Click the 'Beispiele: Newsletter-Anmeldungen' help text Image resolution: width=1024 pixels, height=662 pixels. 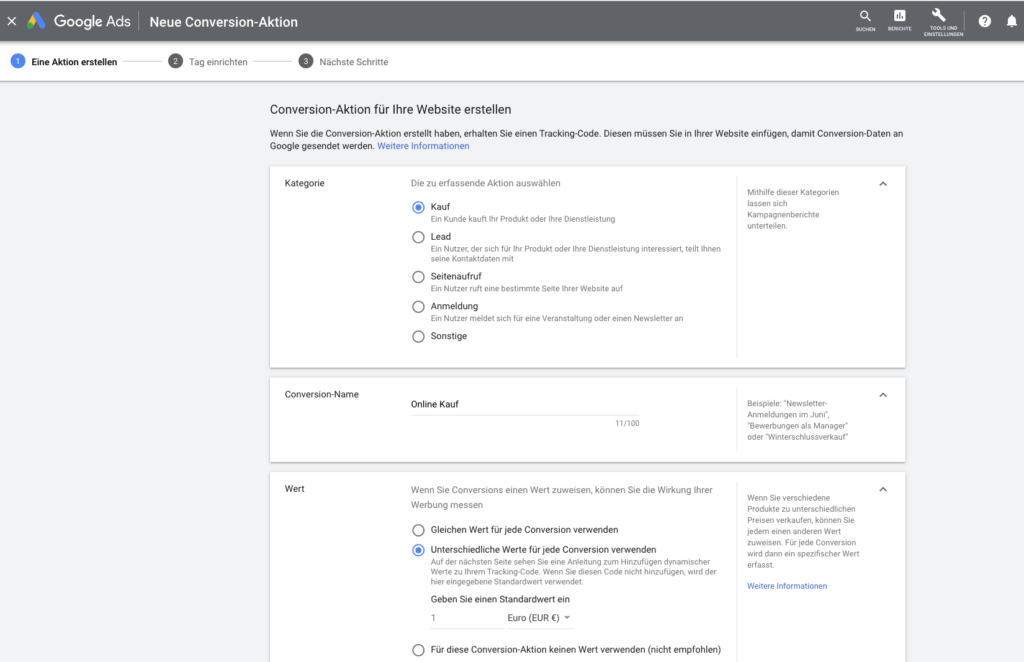[797, 420]
